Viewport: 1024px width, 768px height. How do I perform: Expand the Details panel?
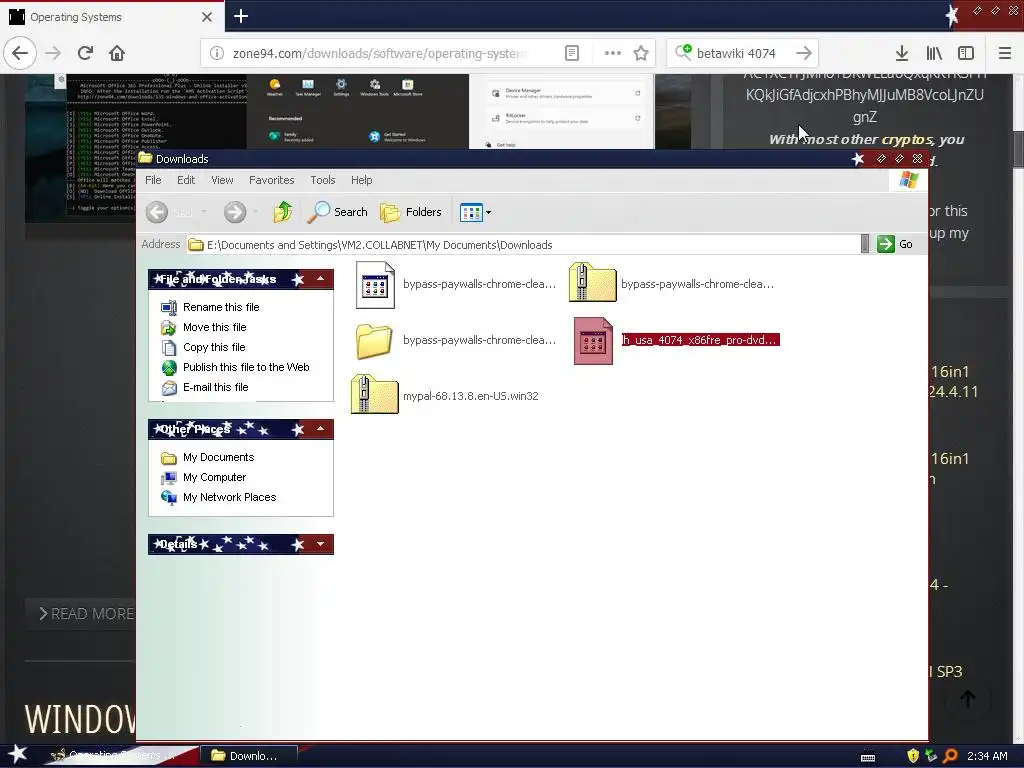click(x=321, y=544)
